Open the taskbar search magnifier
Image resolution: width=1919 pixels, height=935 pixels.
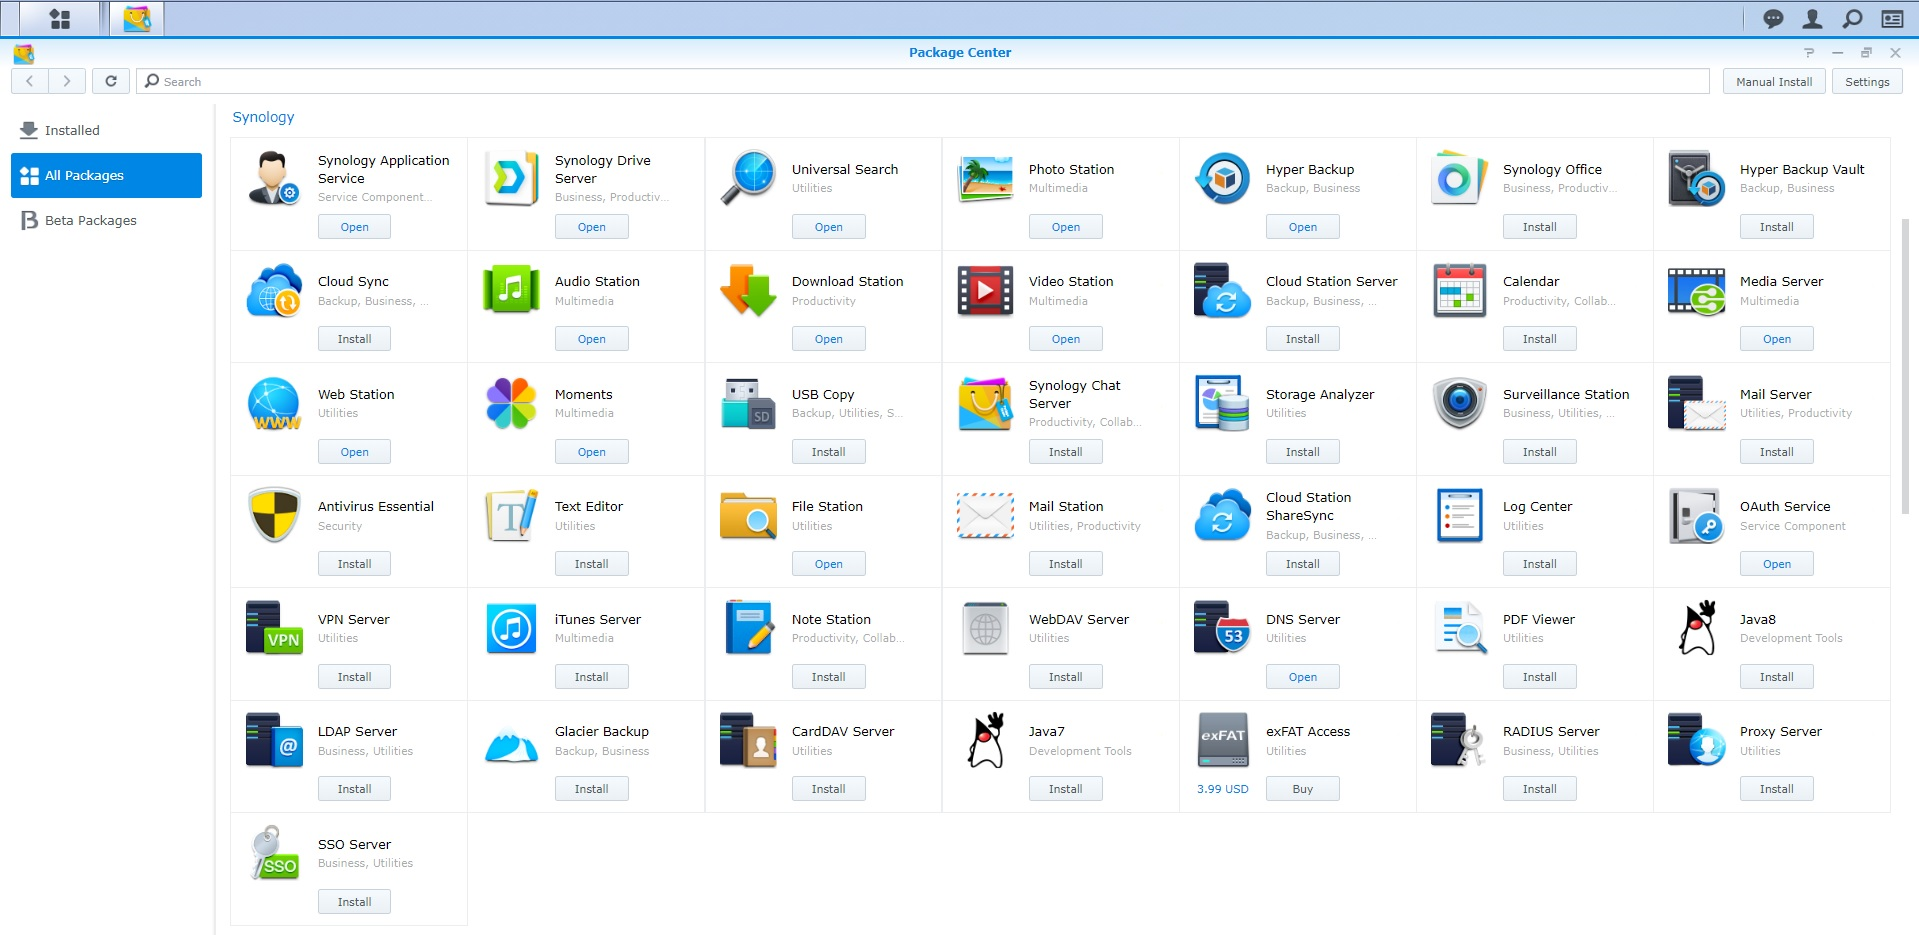[1852, 18]
